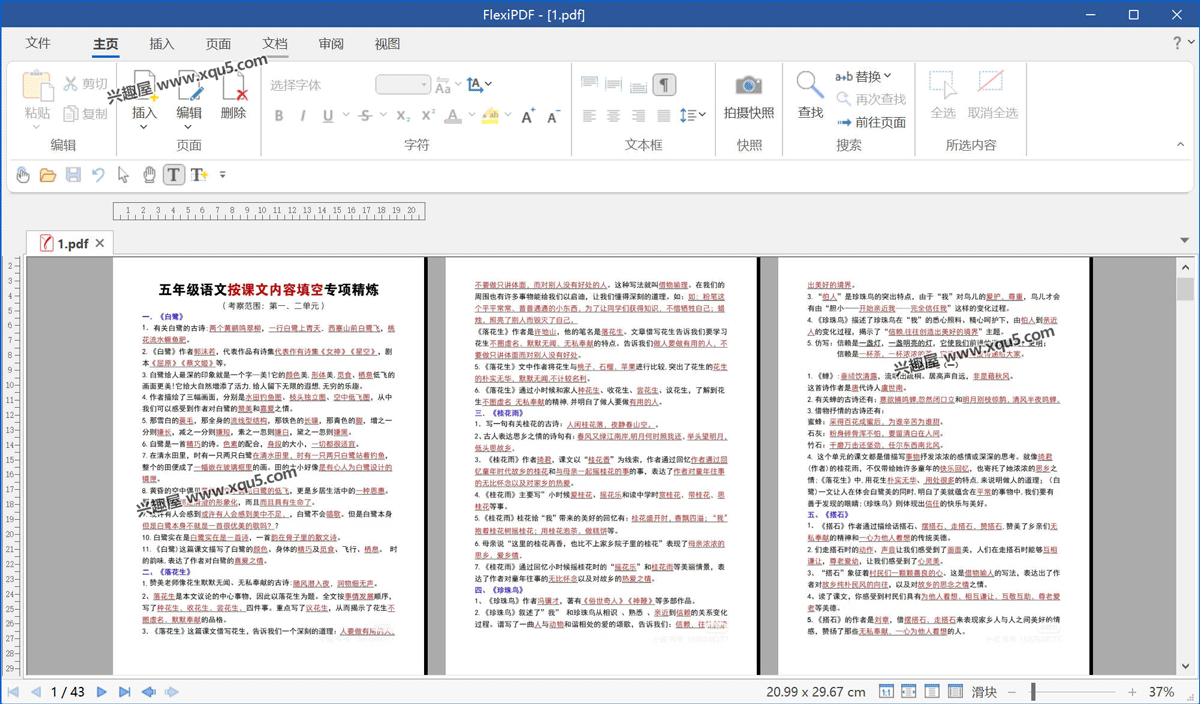Open Help from the question mark icon
1200x704 pixels.
pos(1177,43)
